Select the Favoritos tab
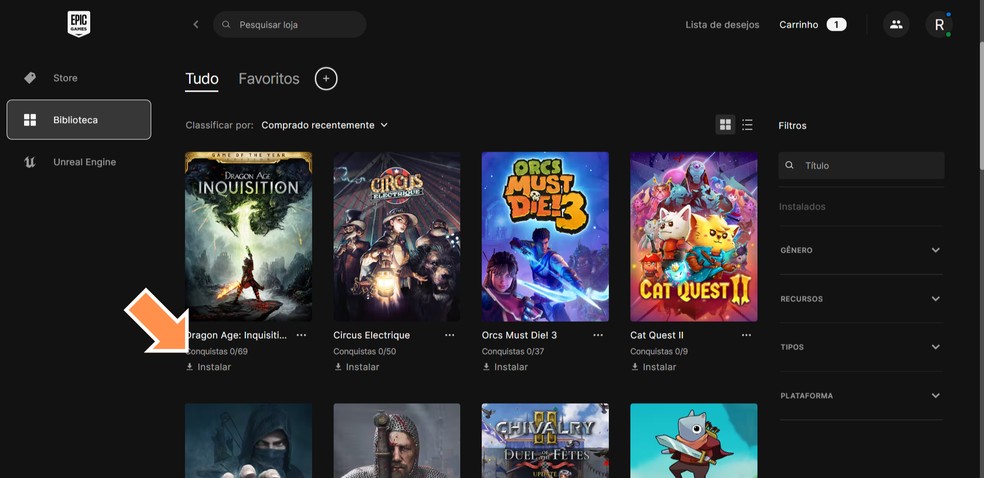The height and width of the screenshot is (478, 984). click(269, 79)
